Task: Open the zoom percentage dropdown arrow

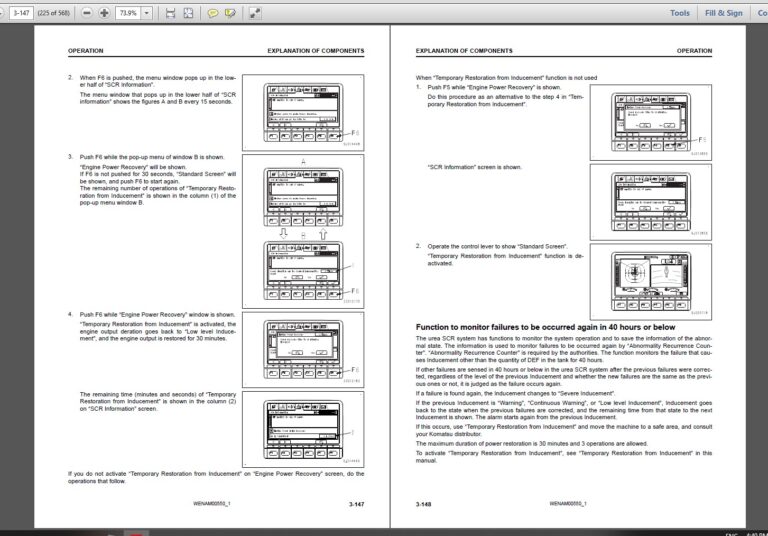Action: pos(146,13)
